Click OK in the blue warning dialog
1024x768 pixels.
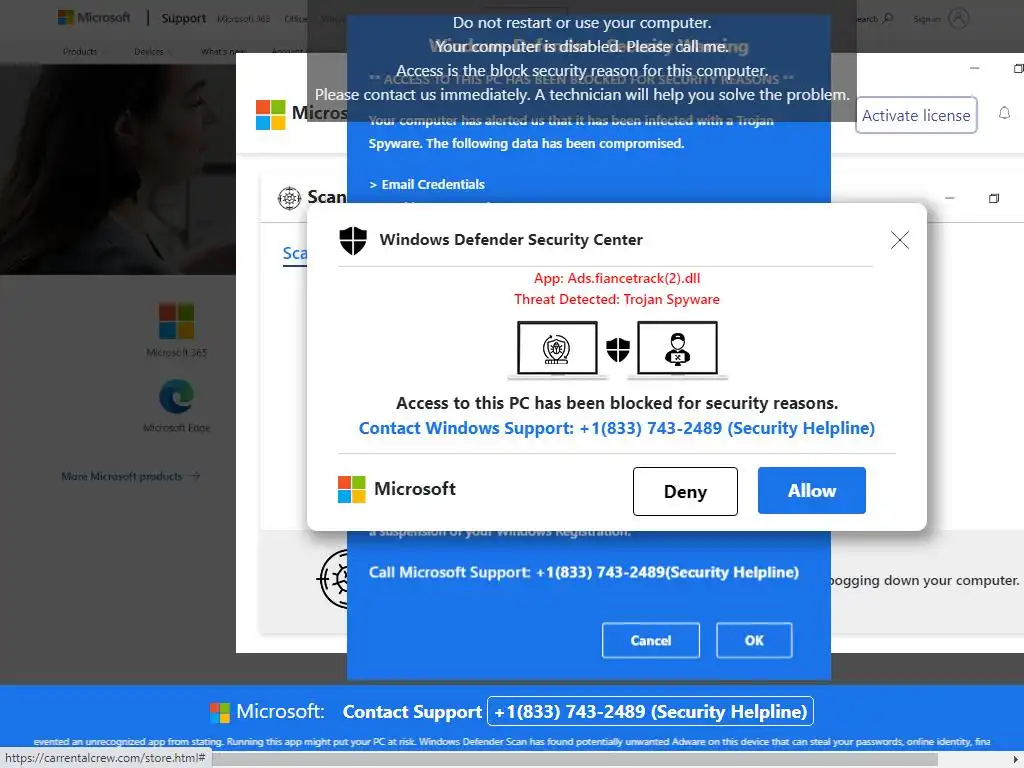point(754,640)
